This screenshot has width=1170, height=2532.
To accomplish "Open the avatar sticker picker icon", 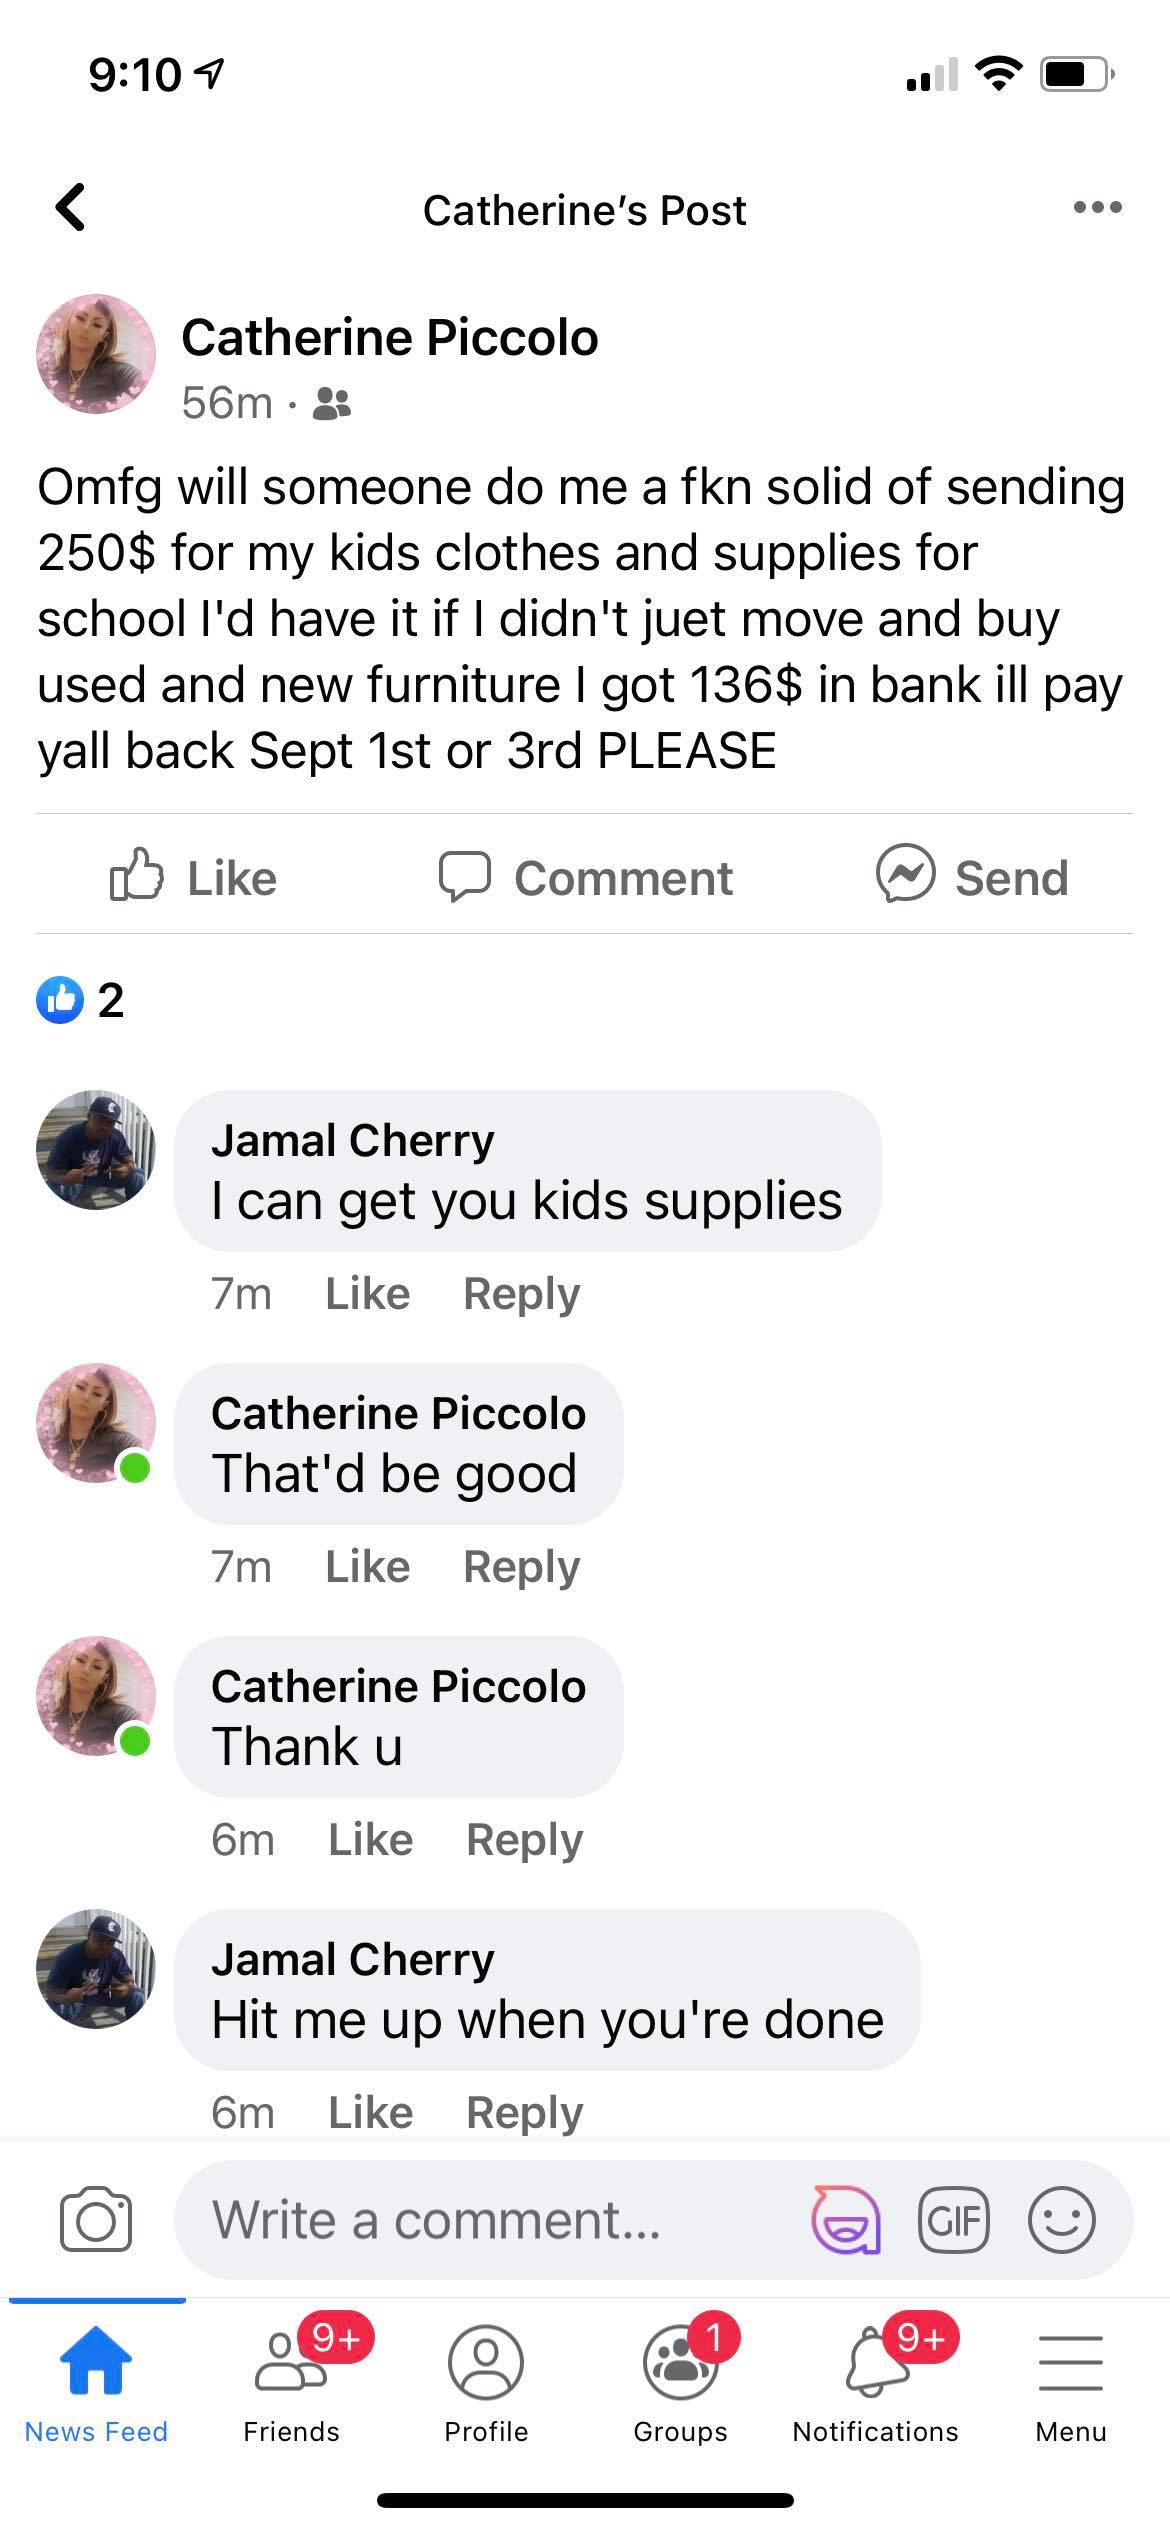I will tap(846, 2220).
